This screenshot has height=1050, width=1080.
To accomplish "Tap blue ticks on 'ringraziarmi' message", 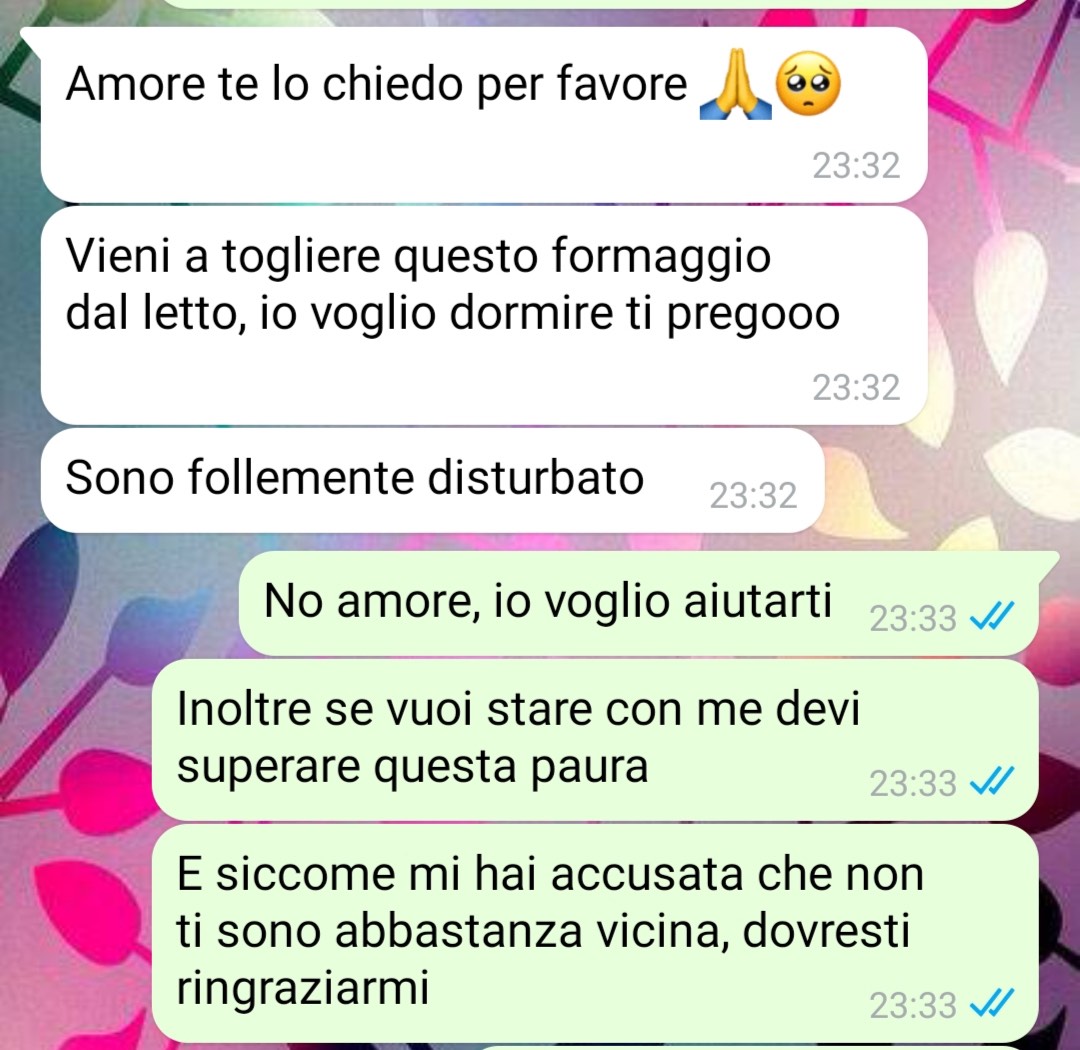I will point(992,1003).
